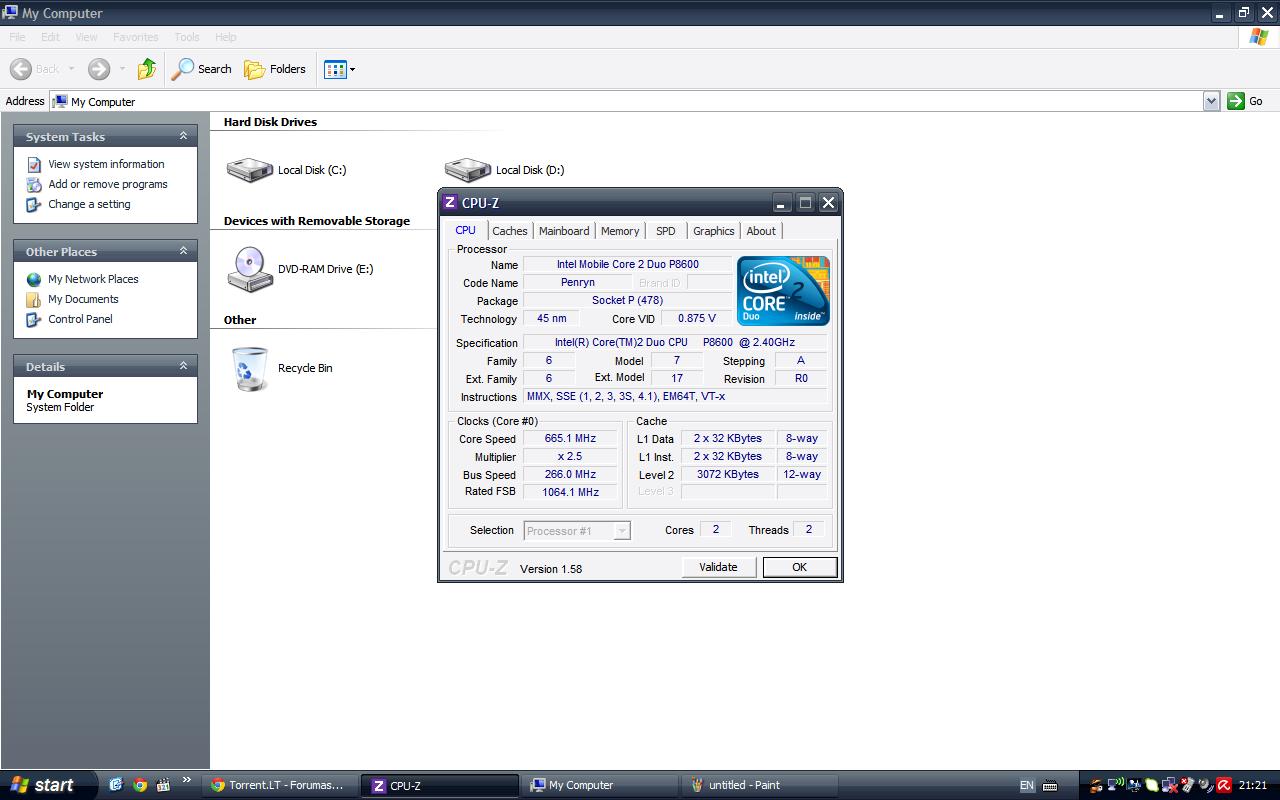Switch to My Computer taskbar button
The width and height of the screenshot is (1280, 800).
[x=600, y=785]
